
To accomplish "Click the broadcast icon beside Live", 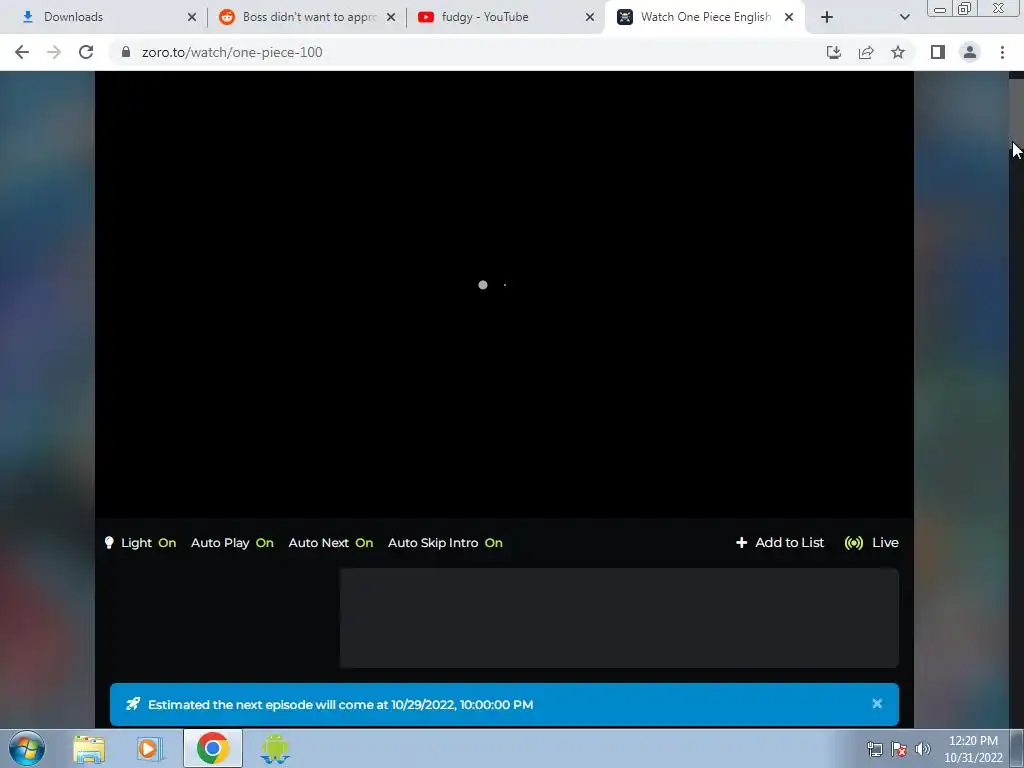I will 854,543.
